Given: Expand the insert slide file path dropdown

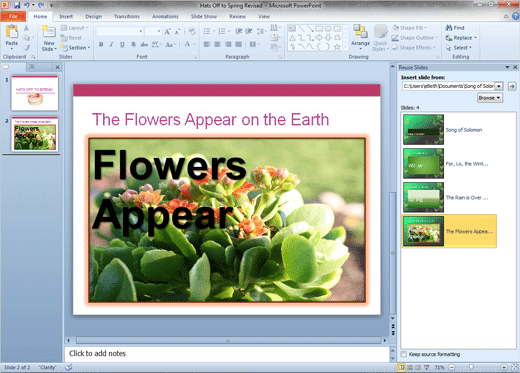Looking at the screenshot, I should pos(499,86).
